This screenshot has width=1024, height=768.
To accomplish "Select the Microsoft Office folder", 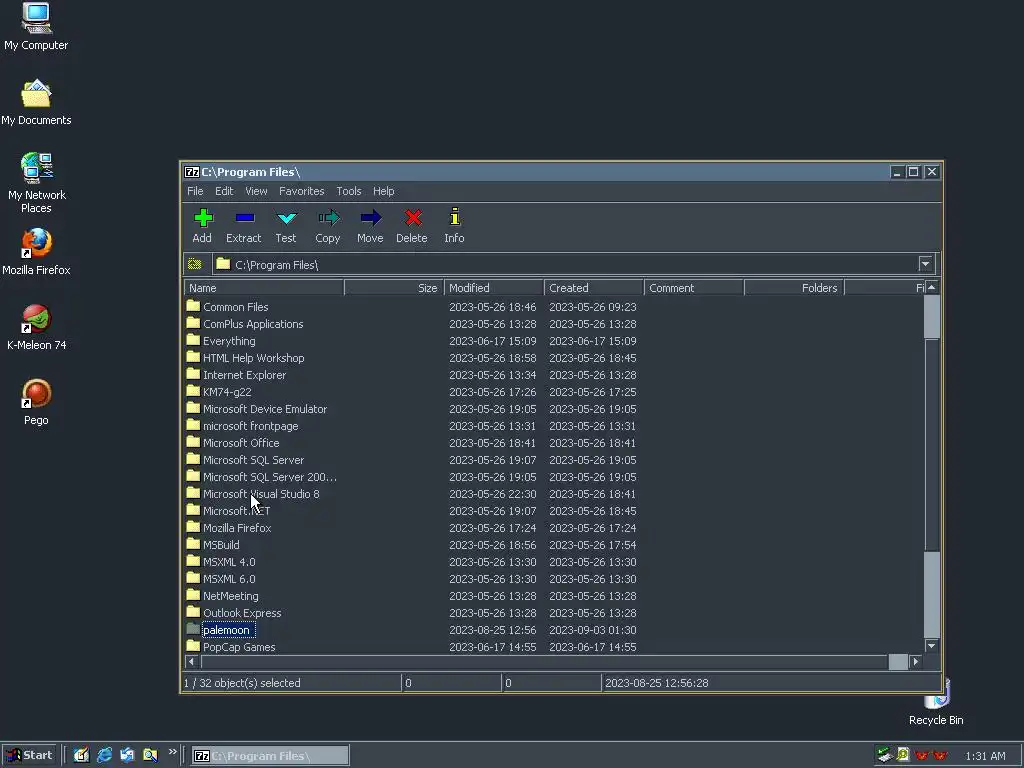I will click(240, 443).
